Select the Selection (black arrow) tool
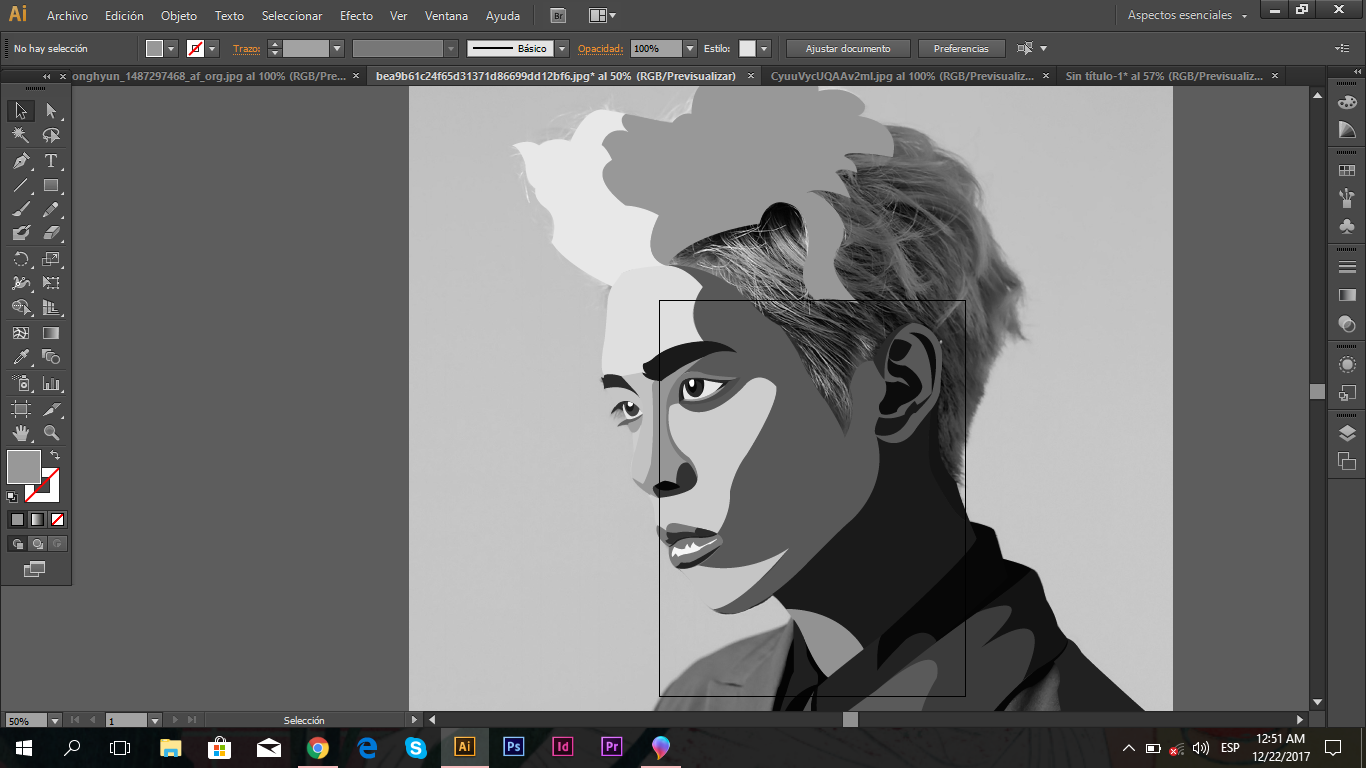 [x=20, y=111]
